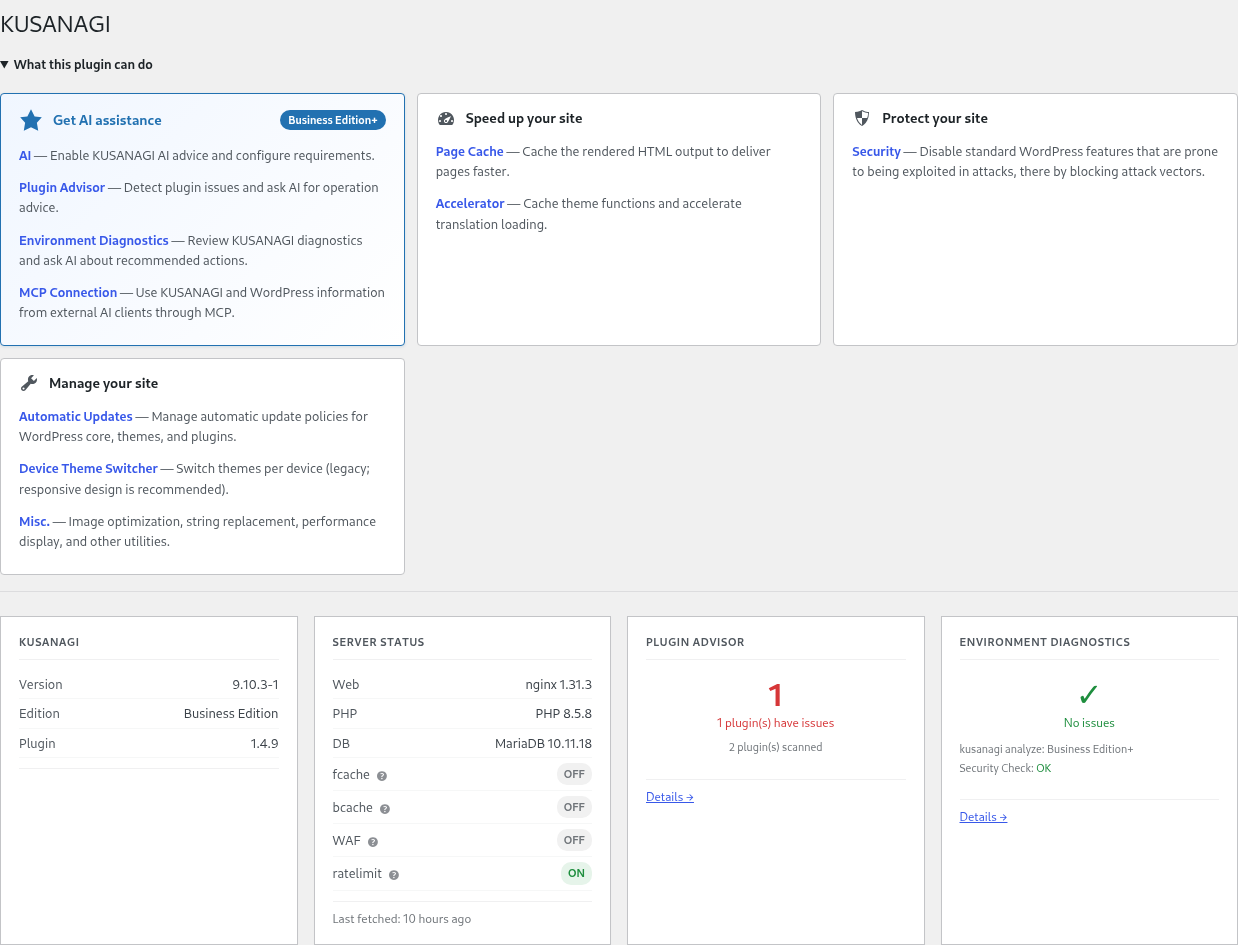Click the 1 plugin(s) have issues text

pyautogui.click(x=775, y=723)
